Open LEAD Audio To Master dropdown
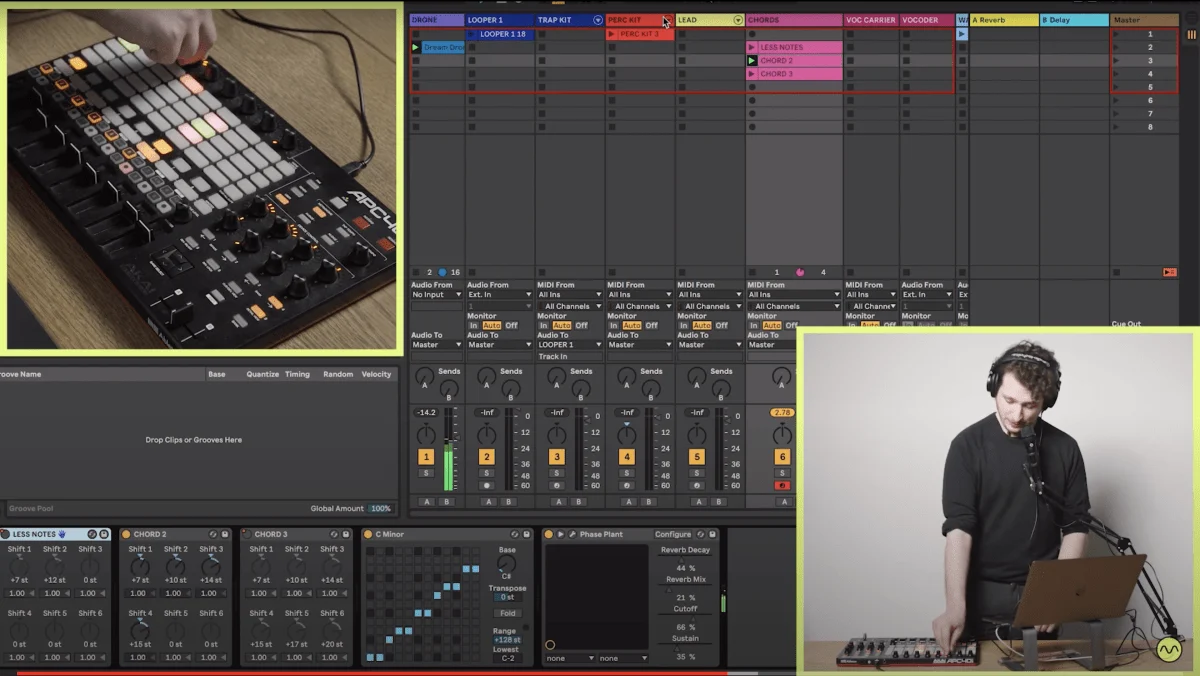Image resolution: width=1200 pixels, height=676 pixels. pyautogui.click(x=710, y=345)
